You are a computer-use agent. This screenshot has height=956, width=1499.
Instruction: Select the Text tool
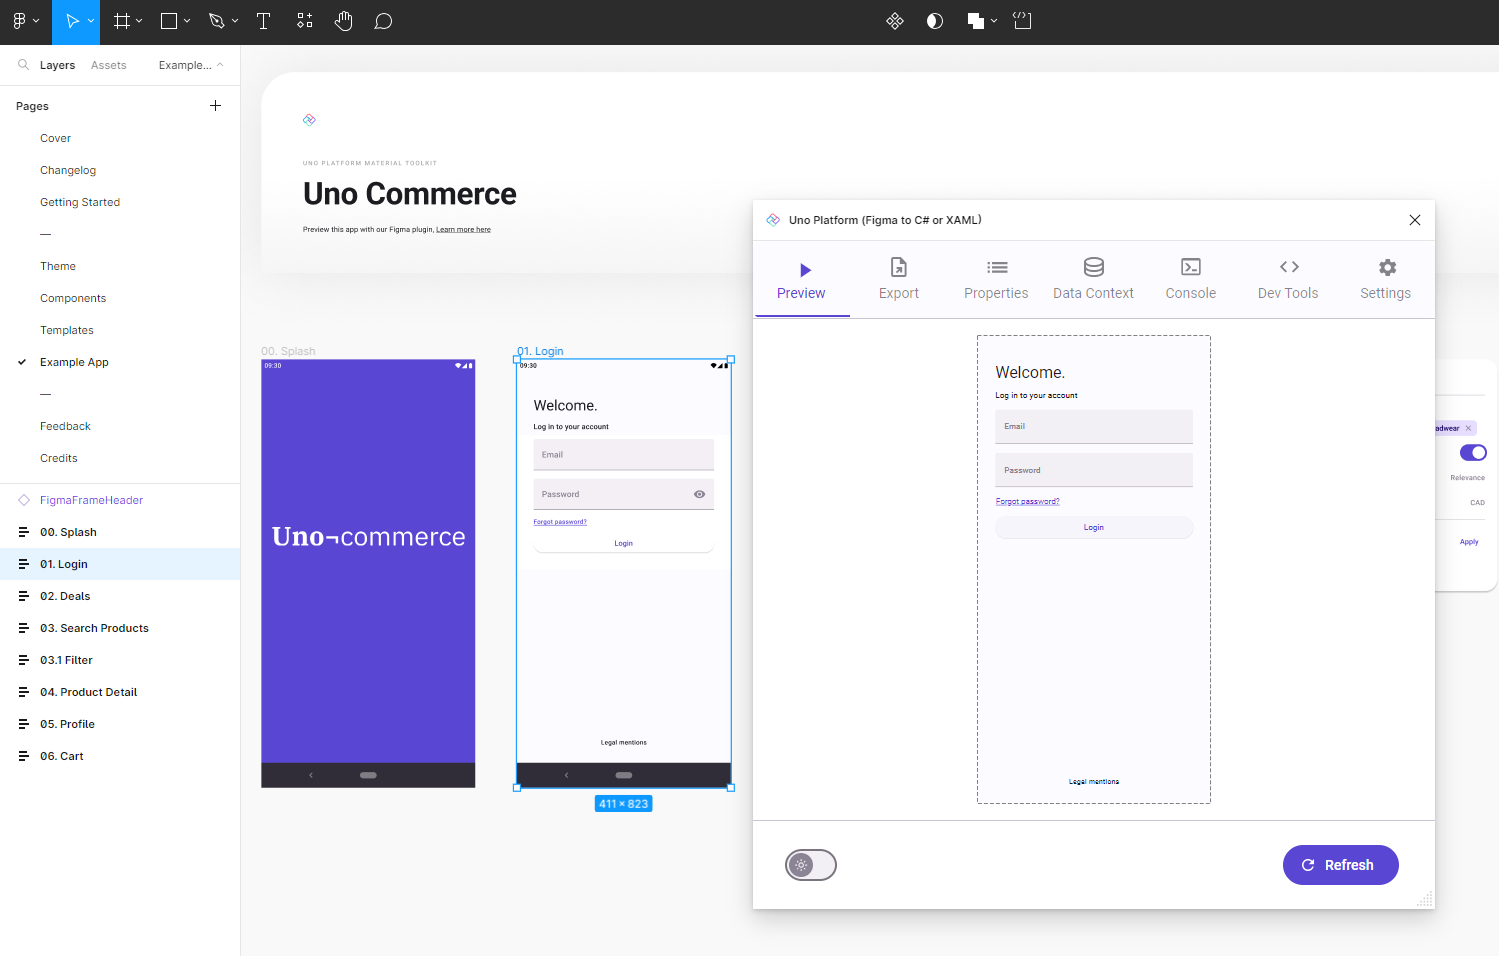(263, 20)
